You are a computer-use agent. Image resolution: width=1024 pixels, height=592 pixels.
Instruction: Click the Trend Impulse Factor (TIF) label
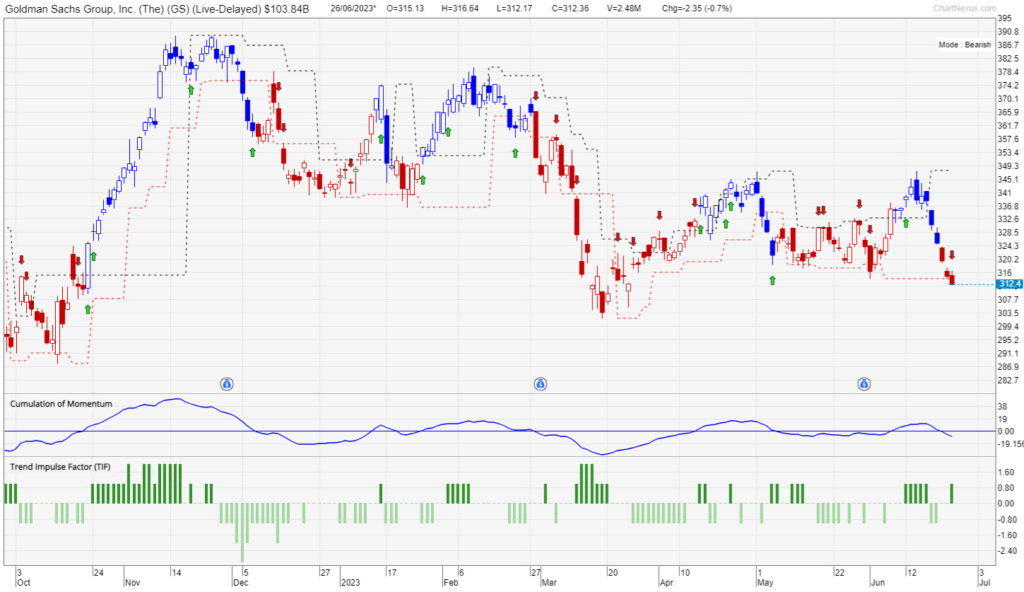[60, 467]
